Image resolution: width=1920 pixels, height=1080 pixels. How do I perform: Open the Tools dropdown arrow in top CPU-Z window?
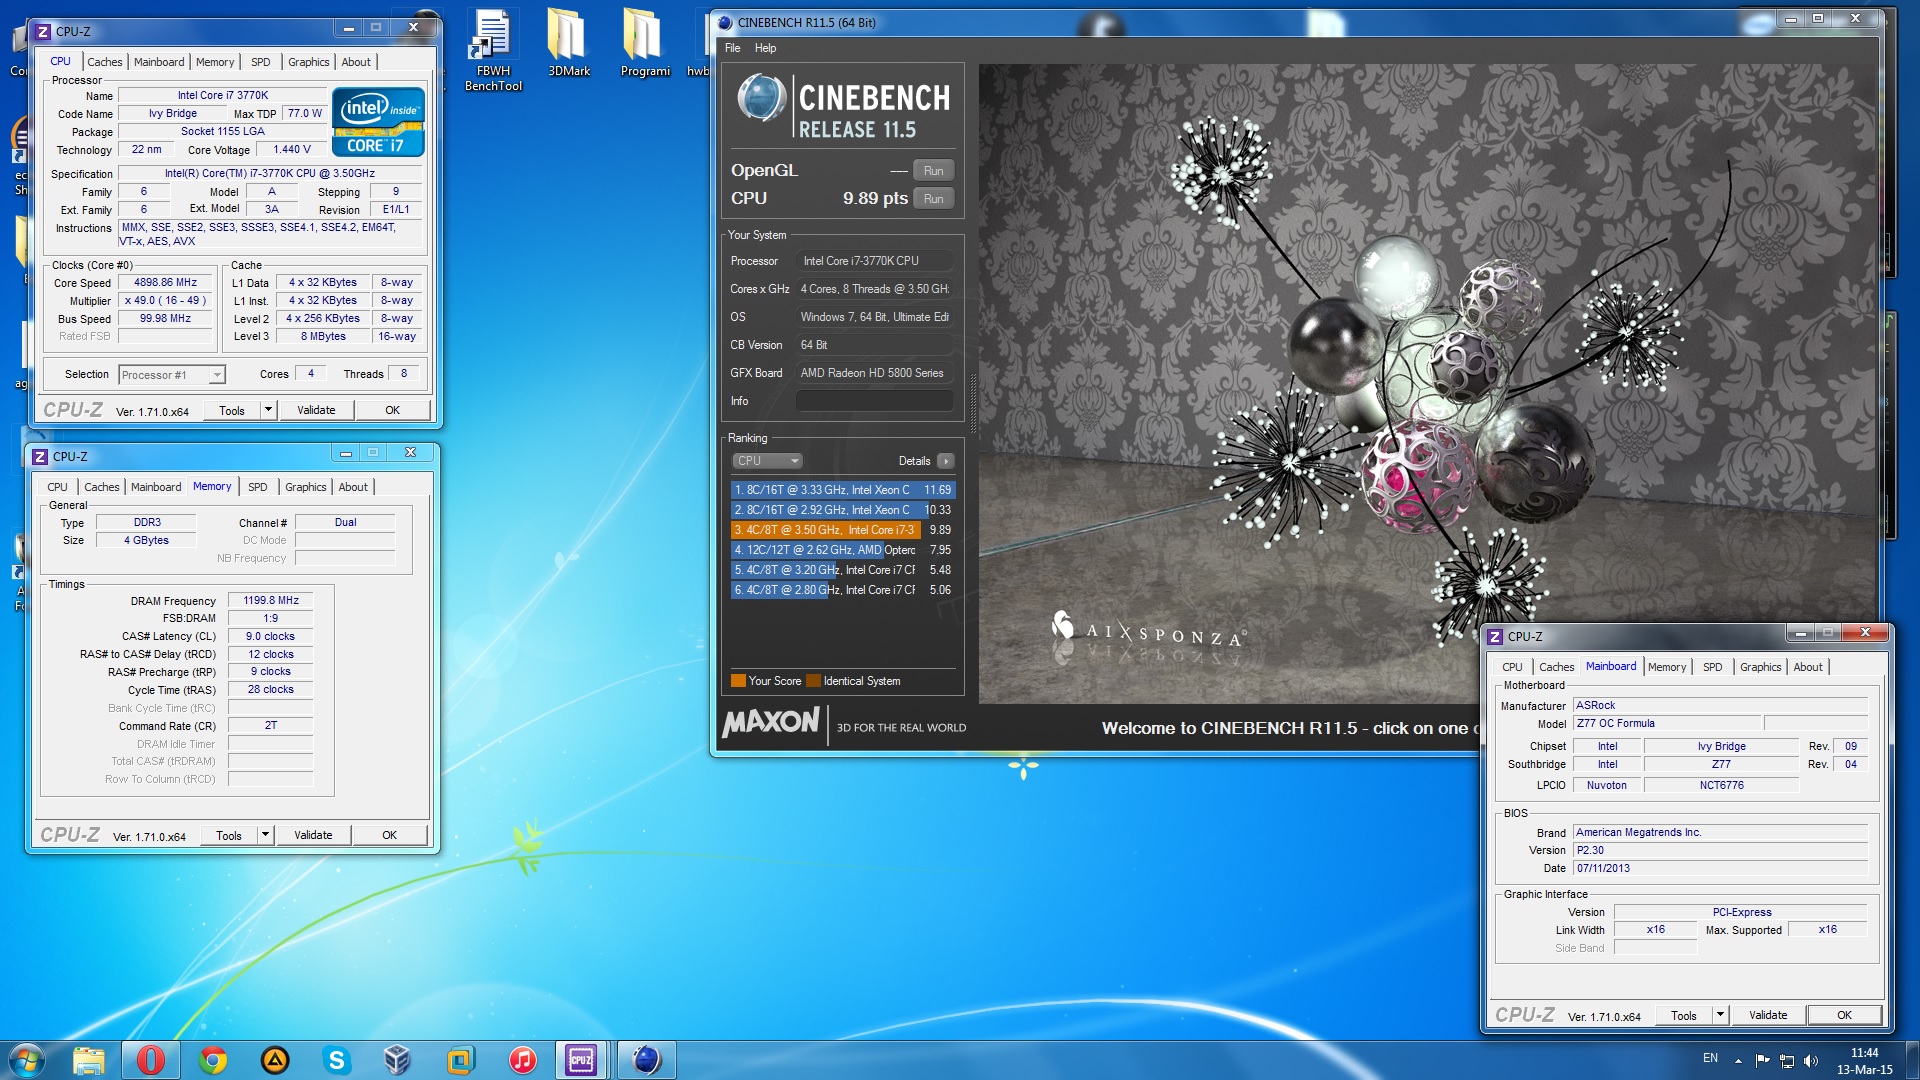click(267, 410)
